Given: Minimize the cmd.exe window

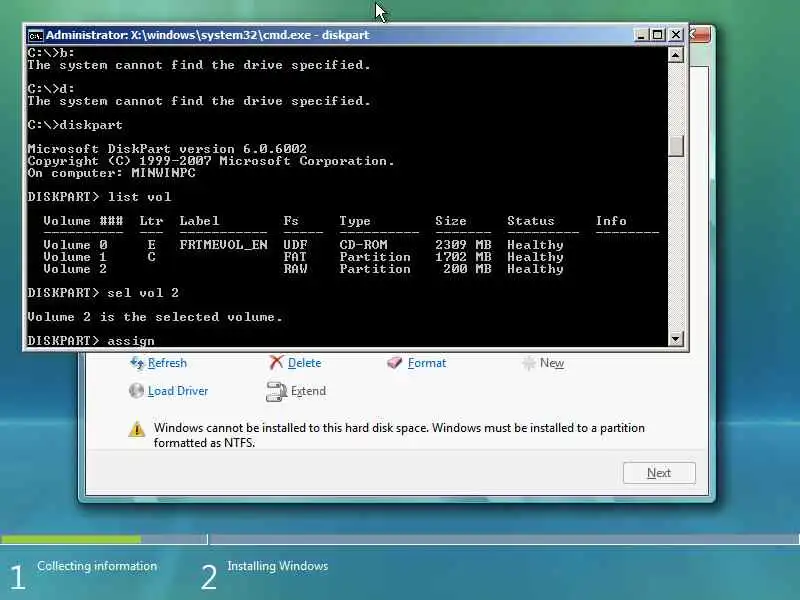Looking at the screenshot, I should (640, 35).
